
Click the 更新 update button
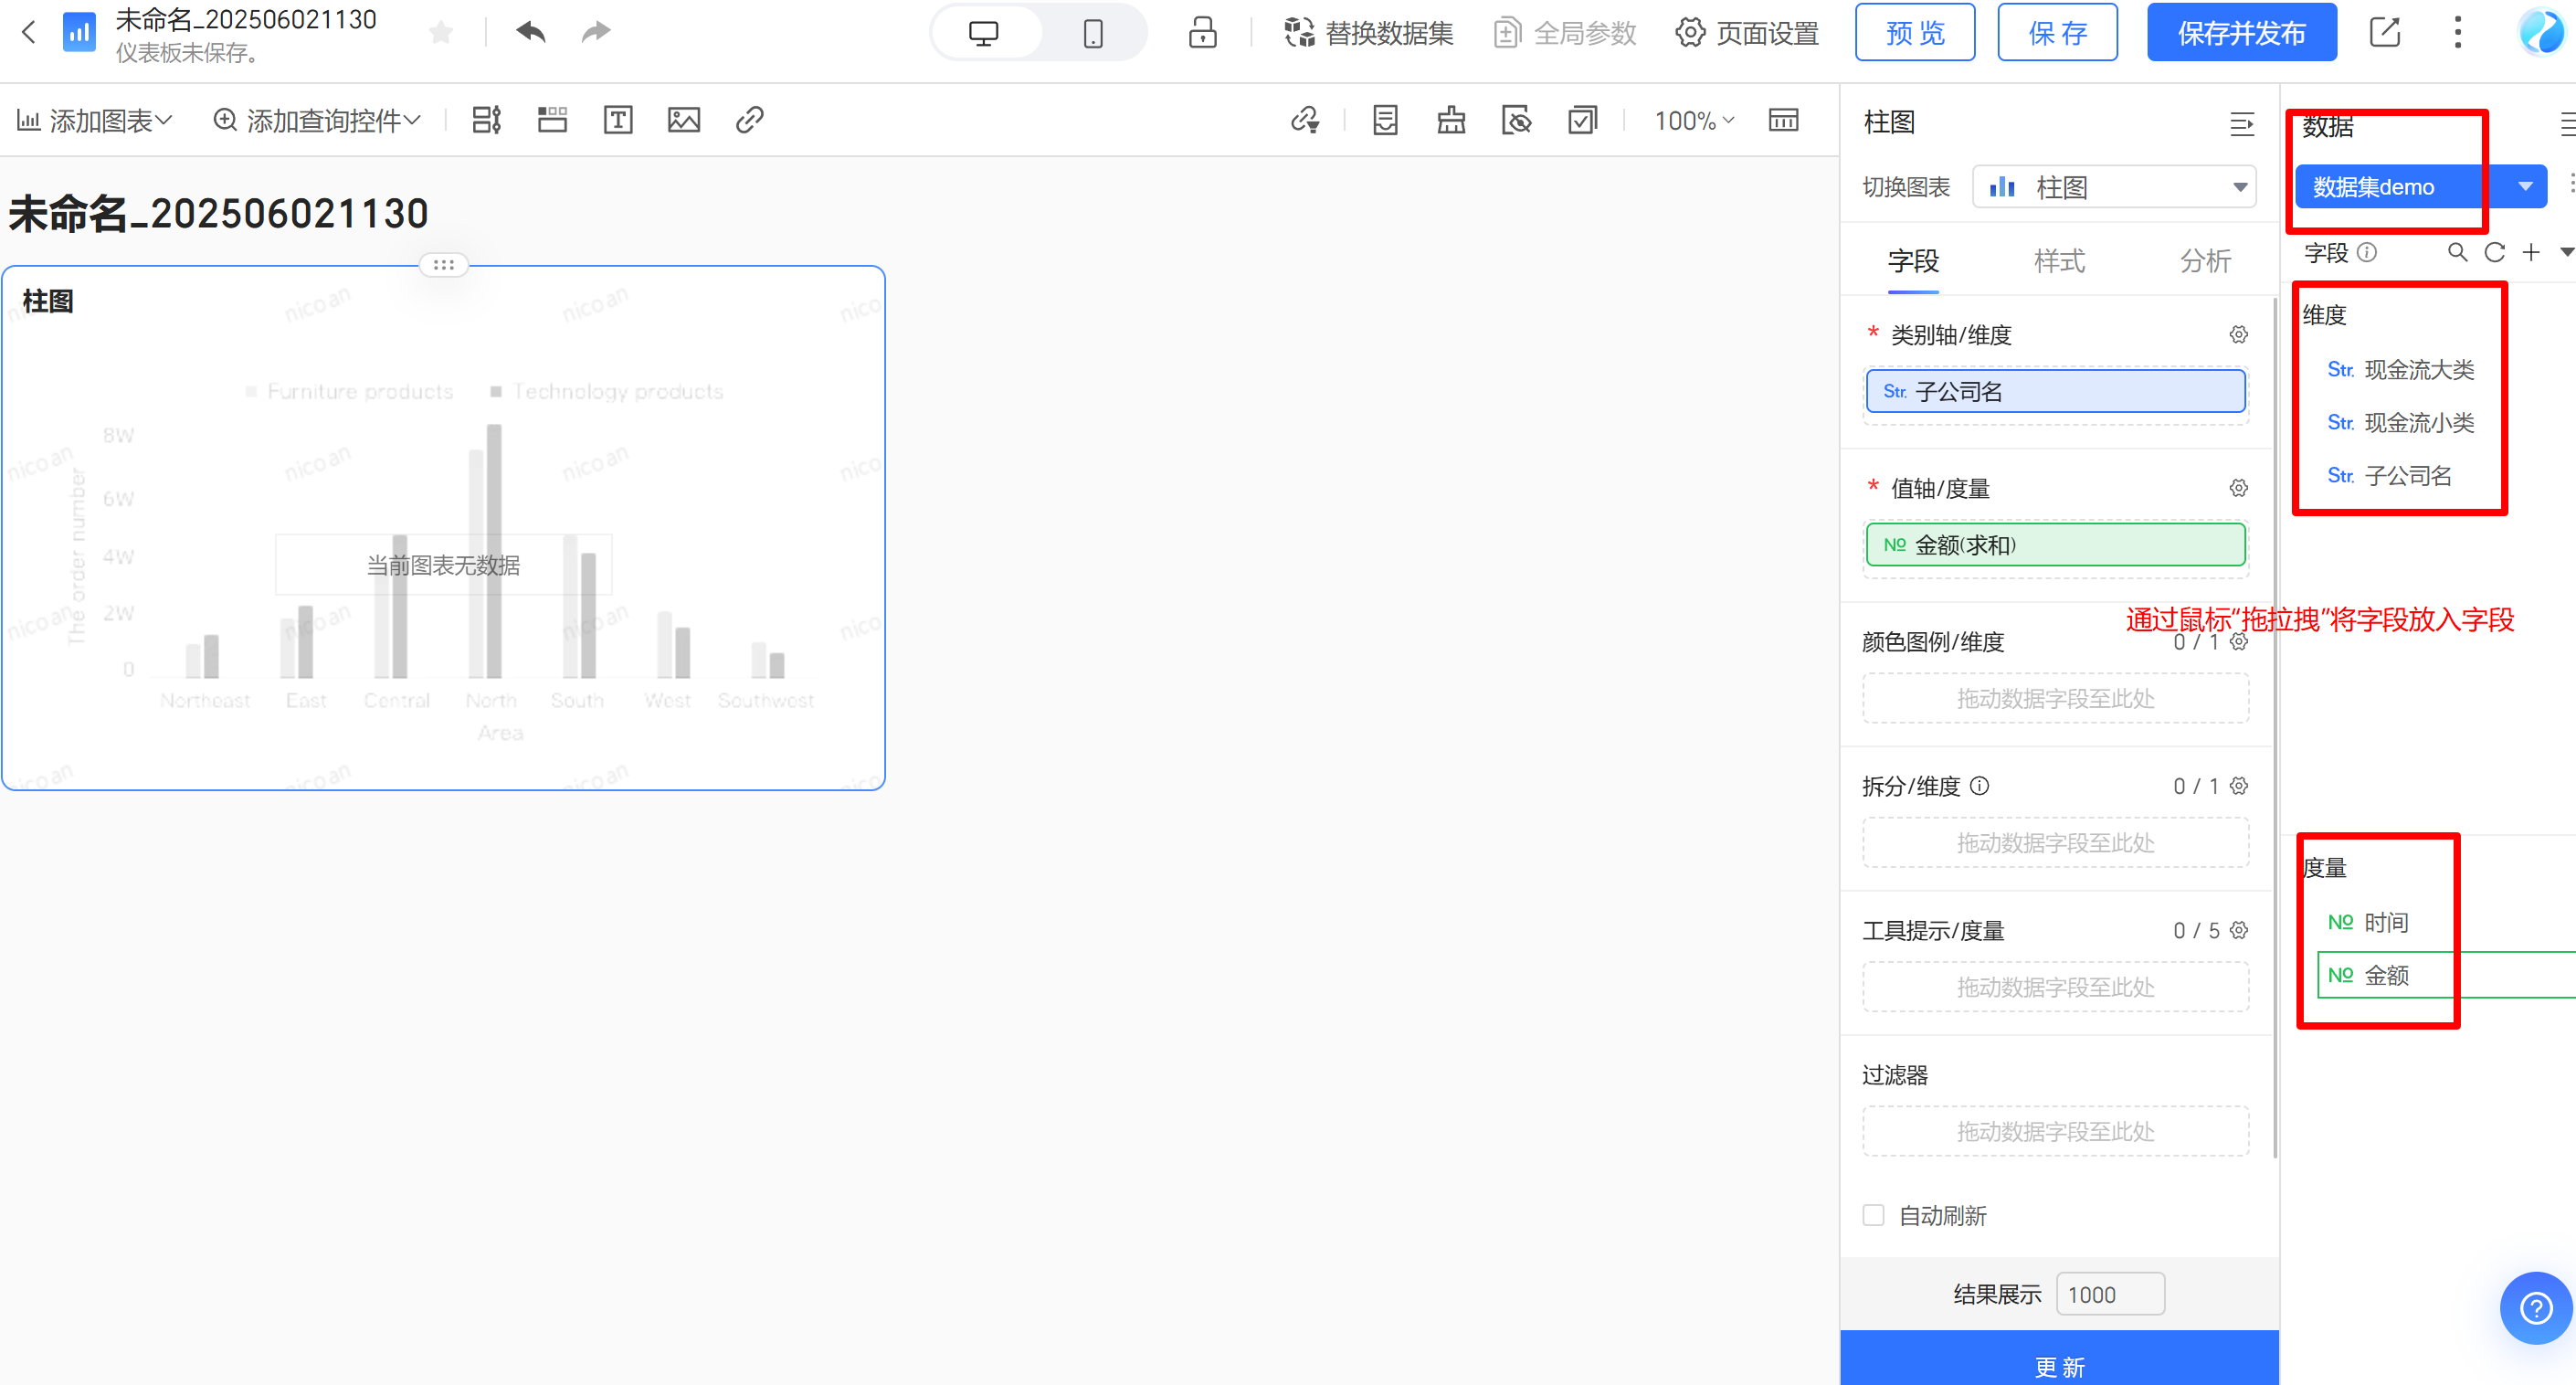[x=2059, y=1365]
